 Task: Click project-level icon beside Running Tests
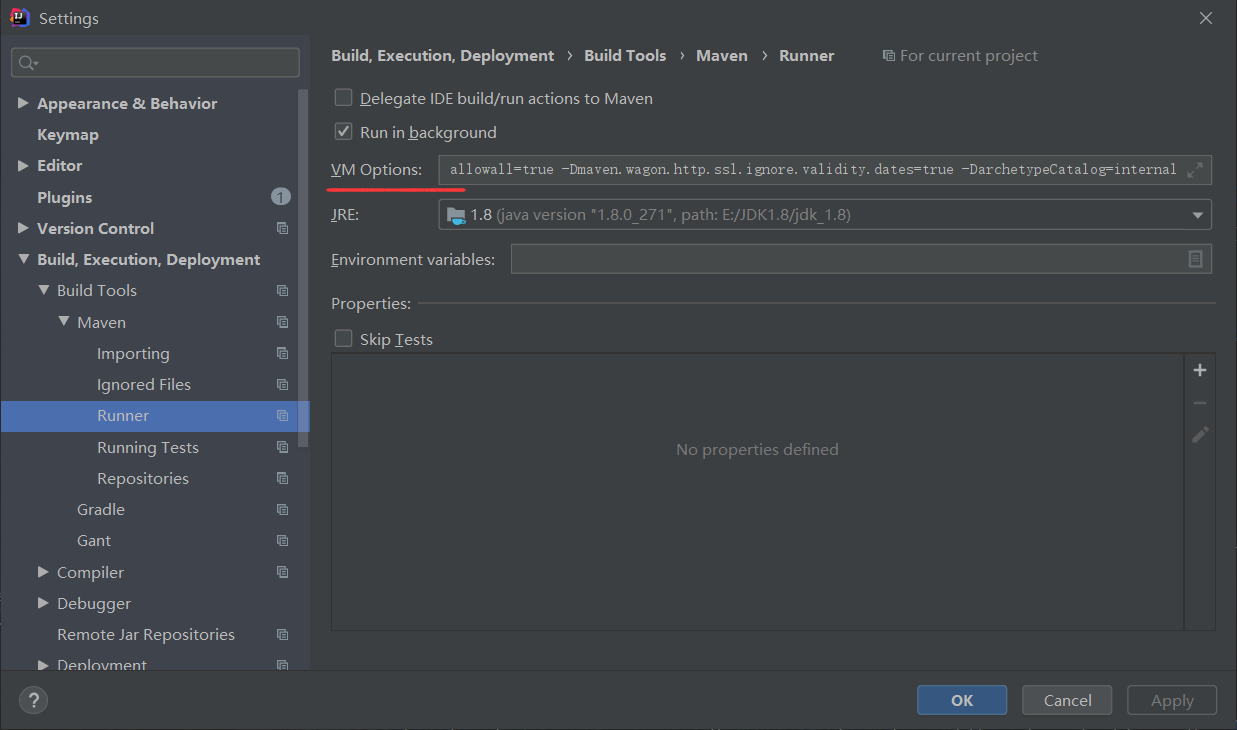282,448
